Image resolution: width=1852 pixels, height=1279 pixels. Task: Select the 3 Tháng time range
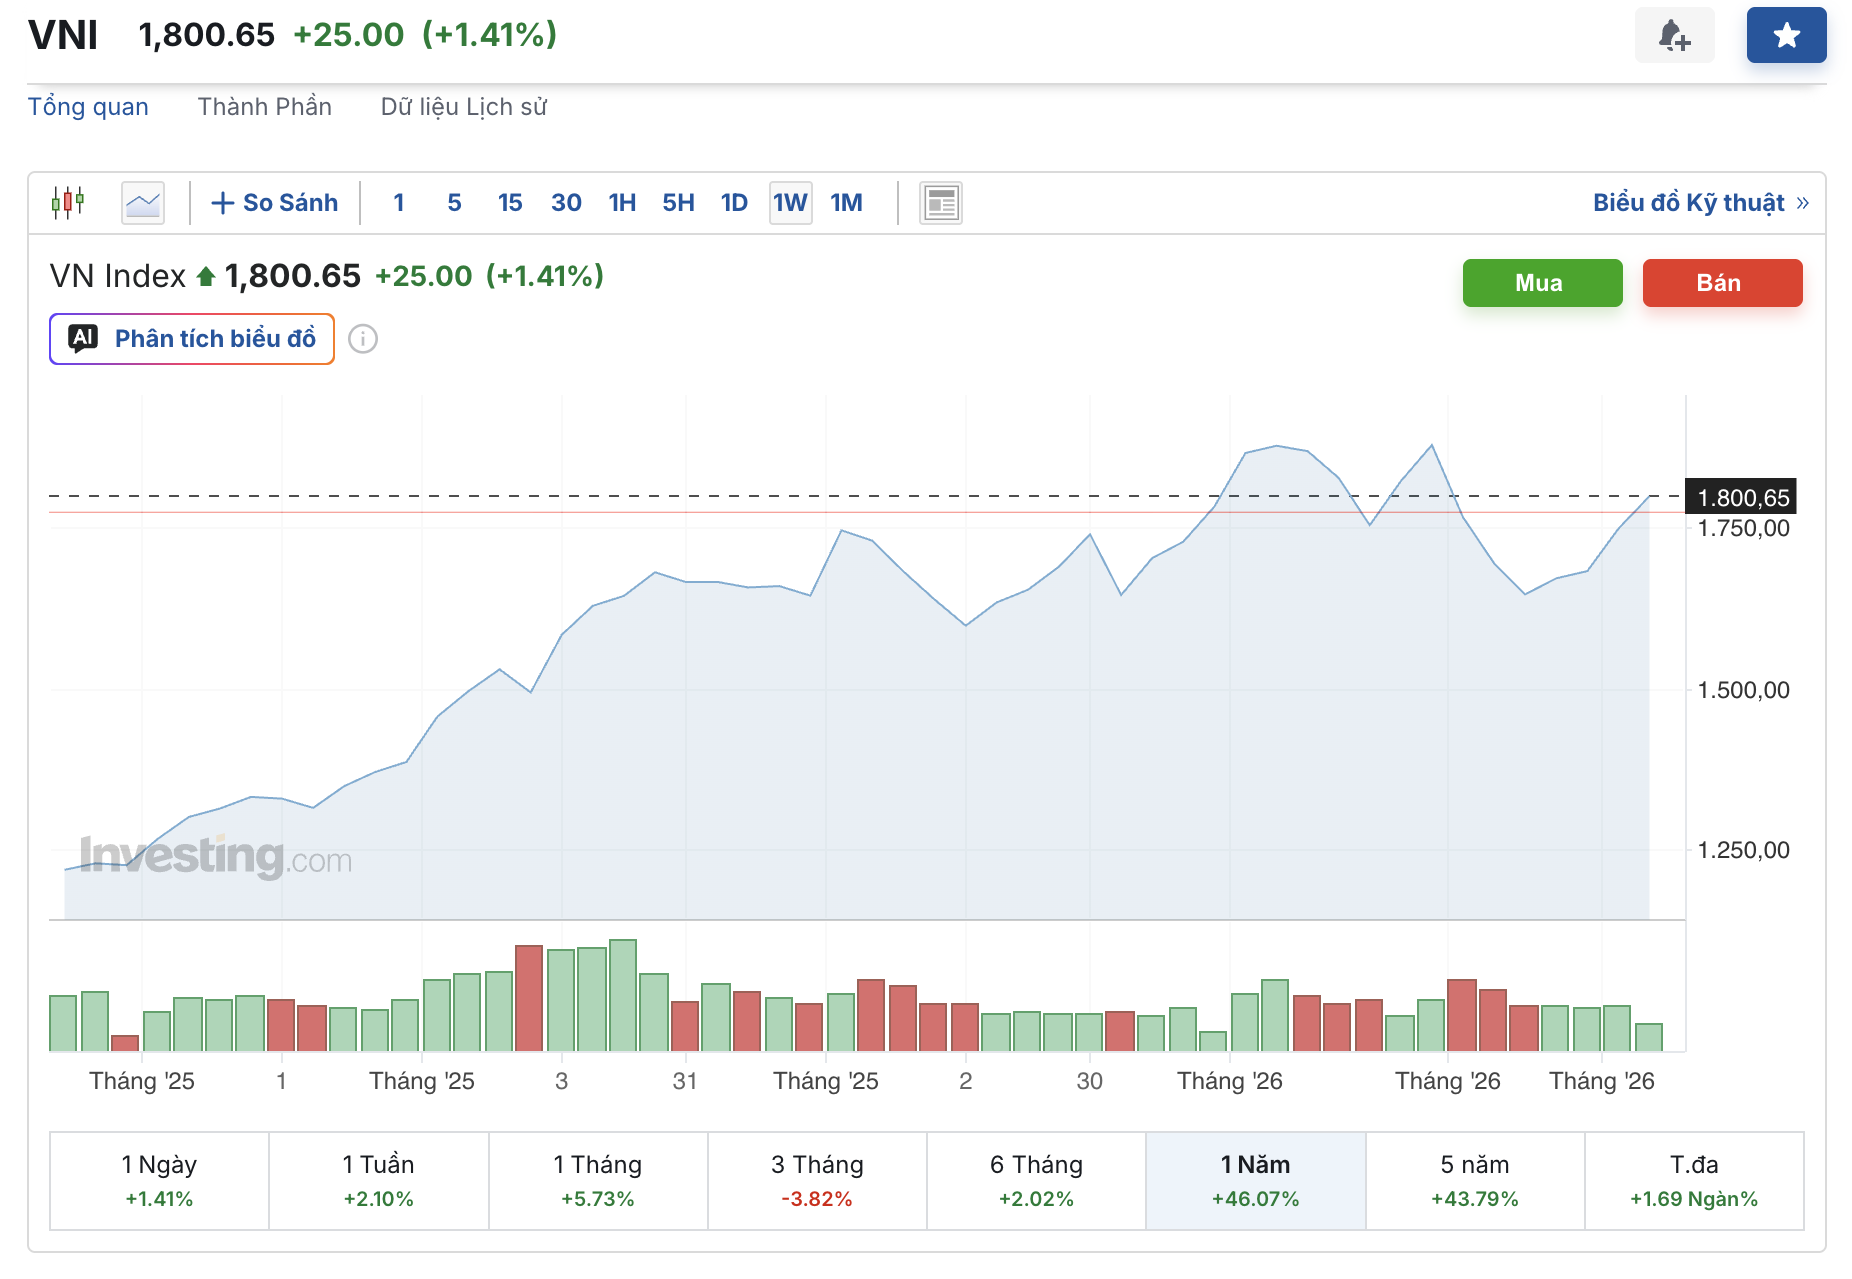(816, 1180)
